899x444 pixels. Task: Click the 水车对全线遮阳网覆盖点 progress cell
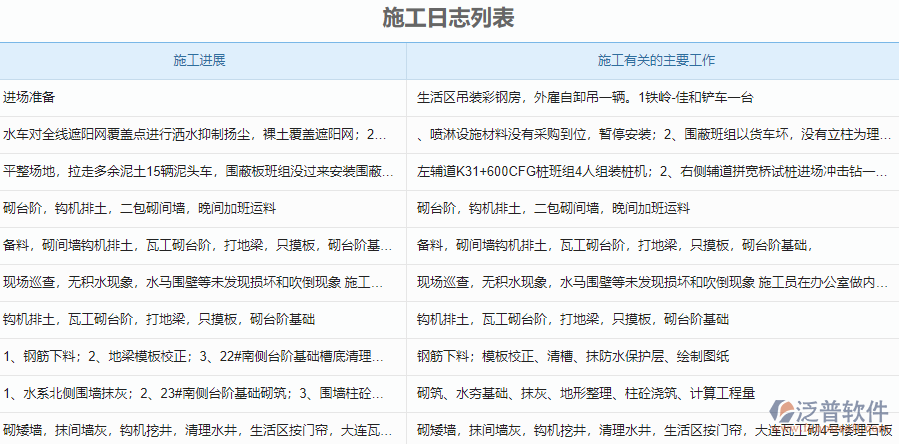tap(203, 135)
